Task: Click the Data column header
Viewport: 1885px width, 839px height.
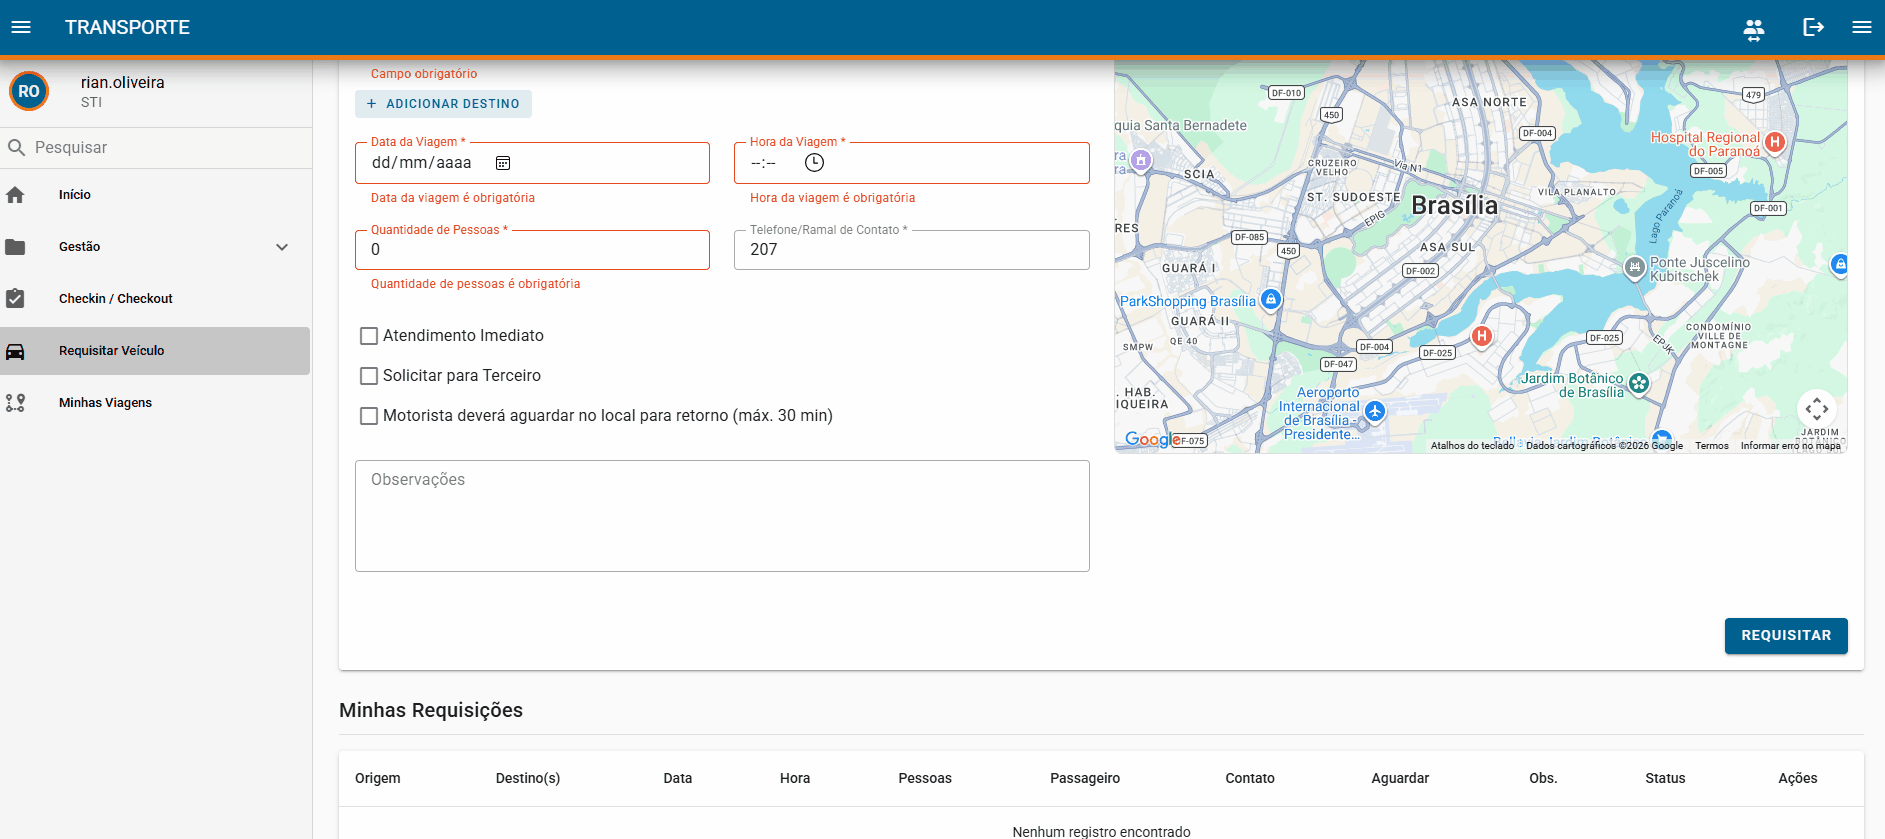Action: click(678, 778)
